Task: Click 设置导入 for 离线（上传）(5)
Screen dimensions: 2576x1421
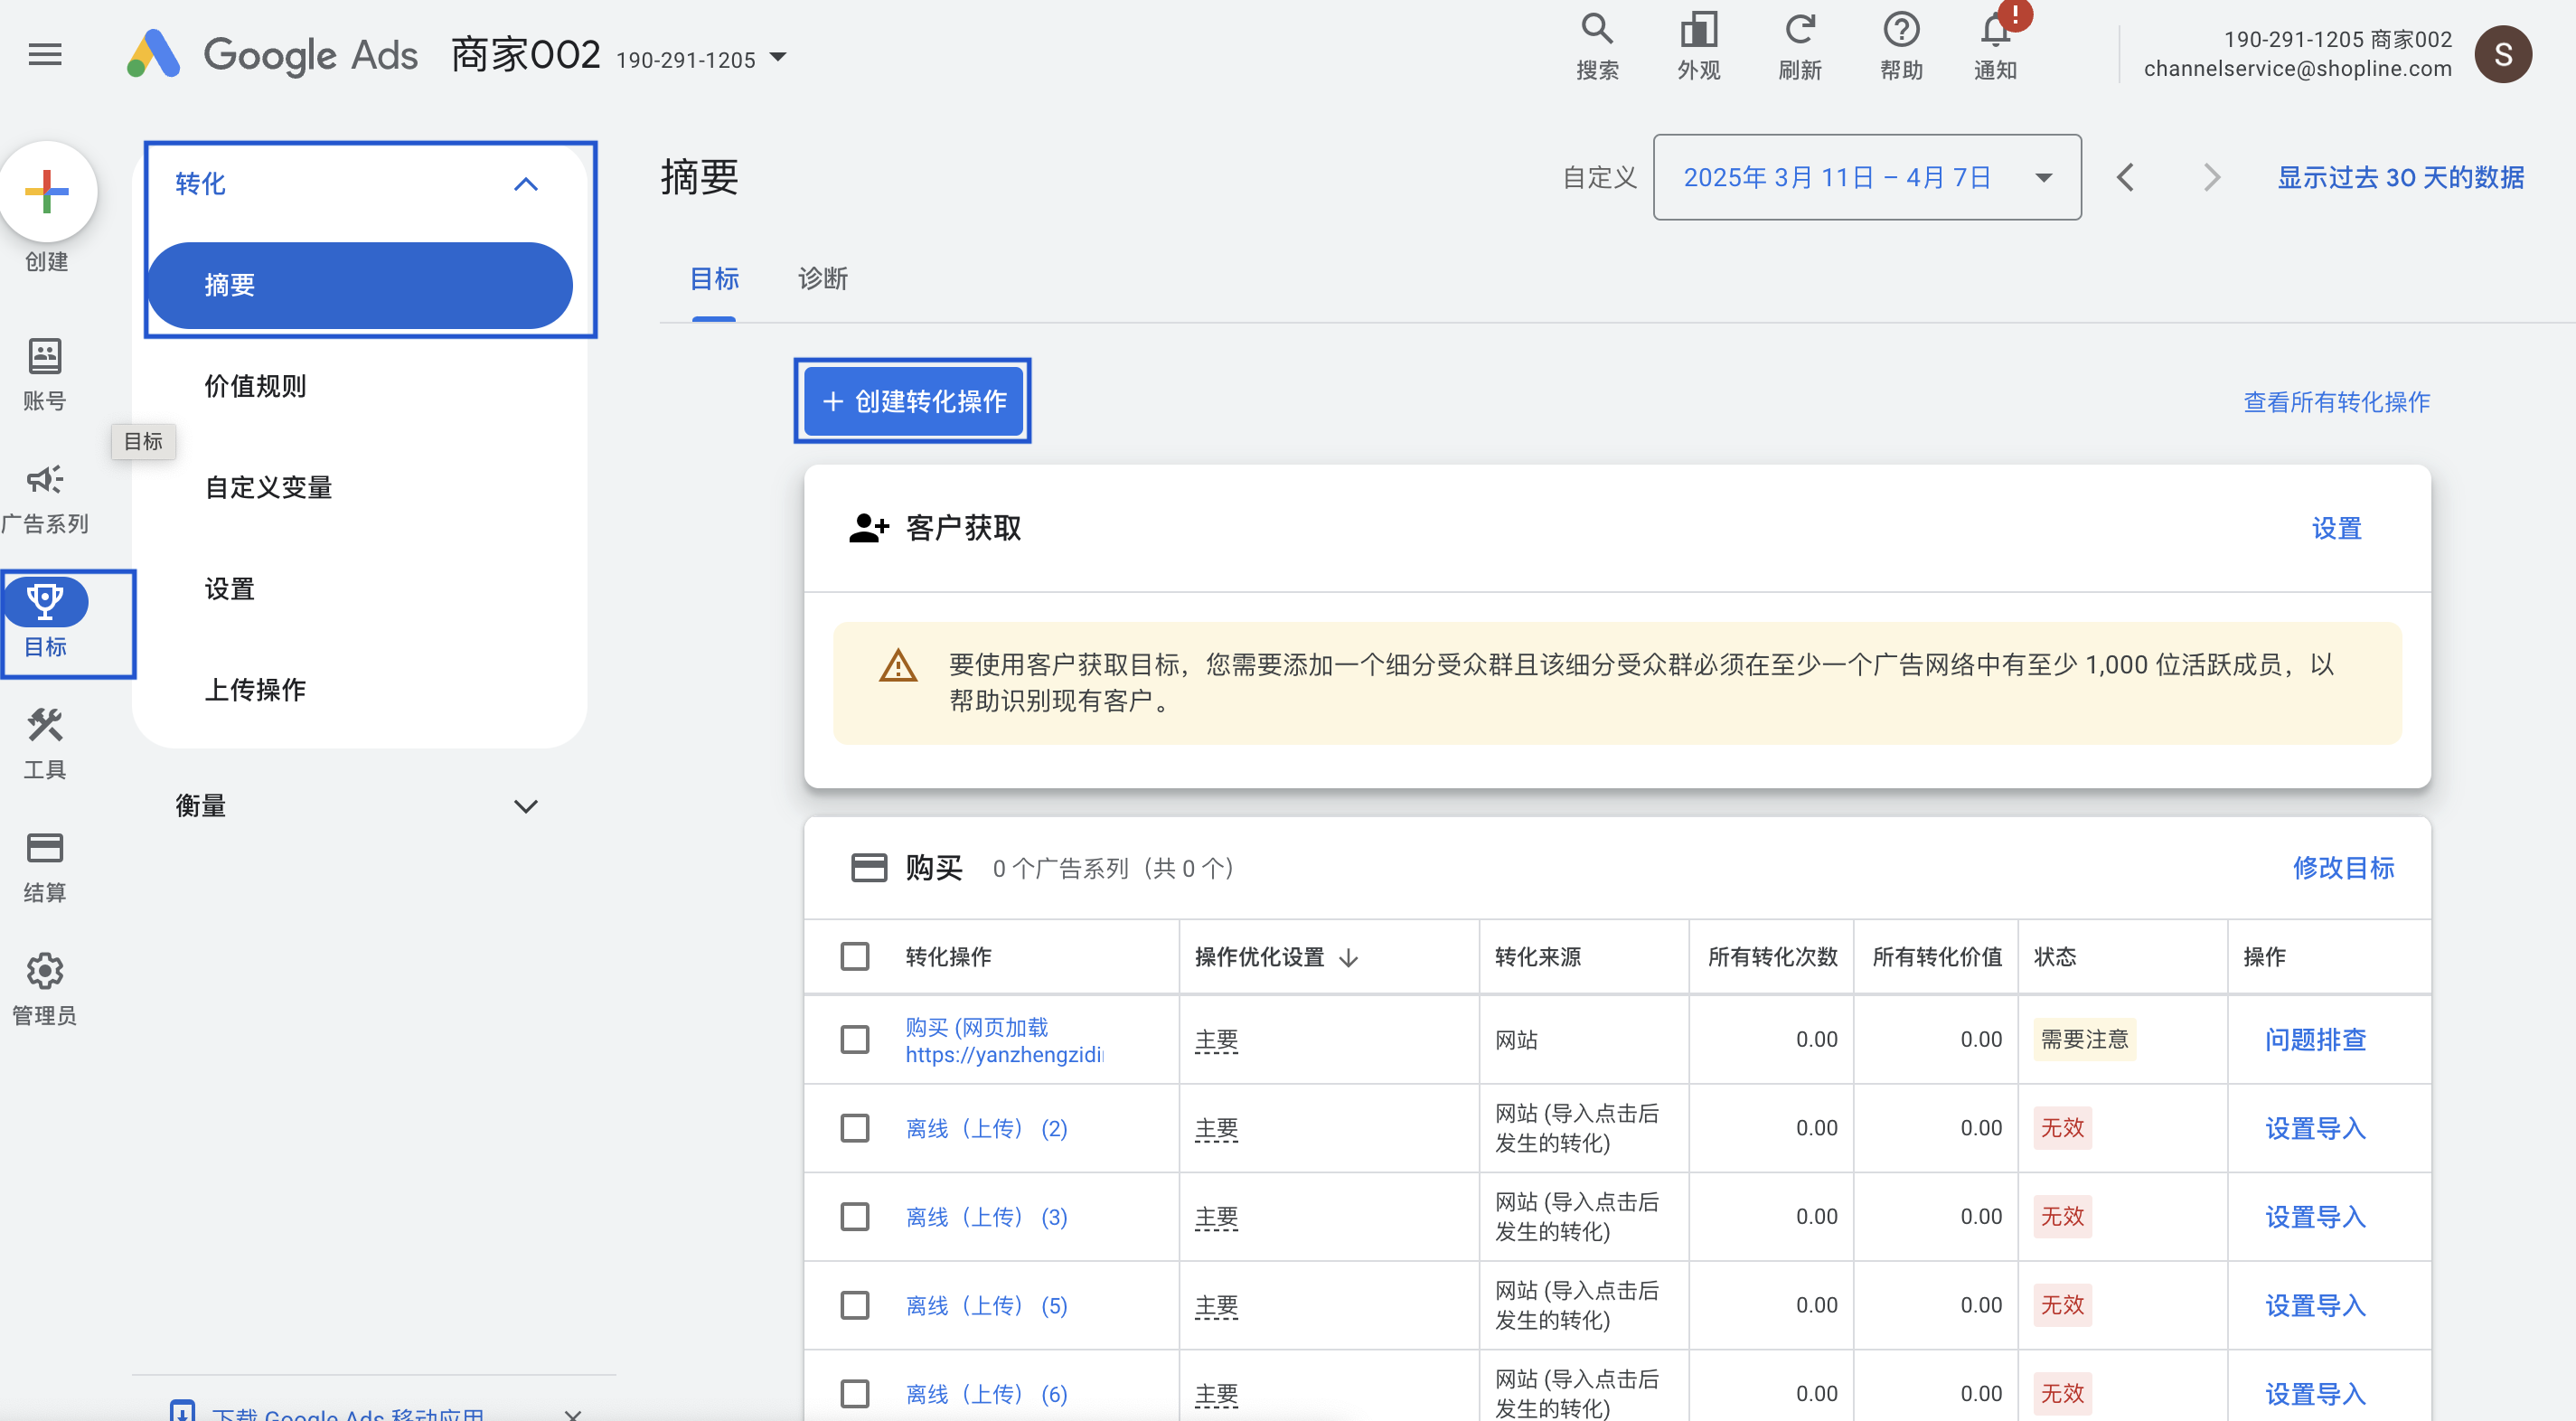Action: tap(2315, 1305)
